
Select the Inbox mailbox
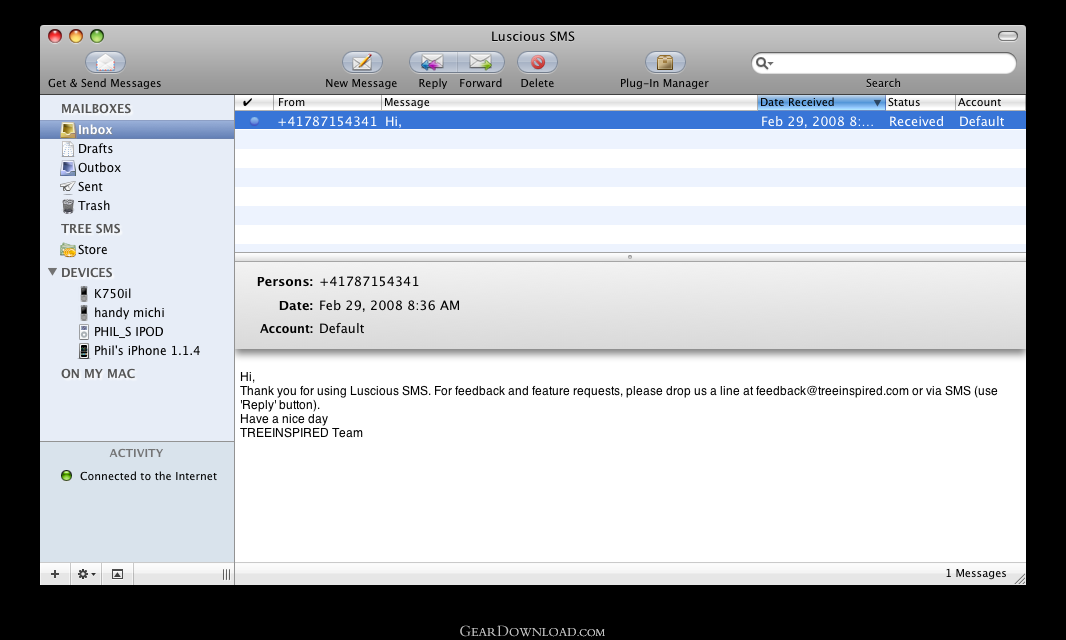coord(137,129)
